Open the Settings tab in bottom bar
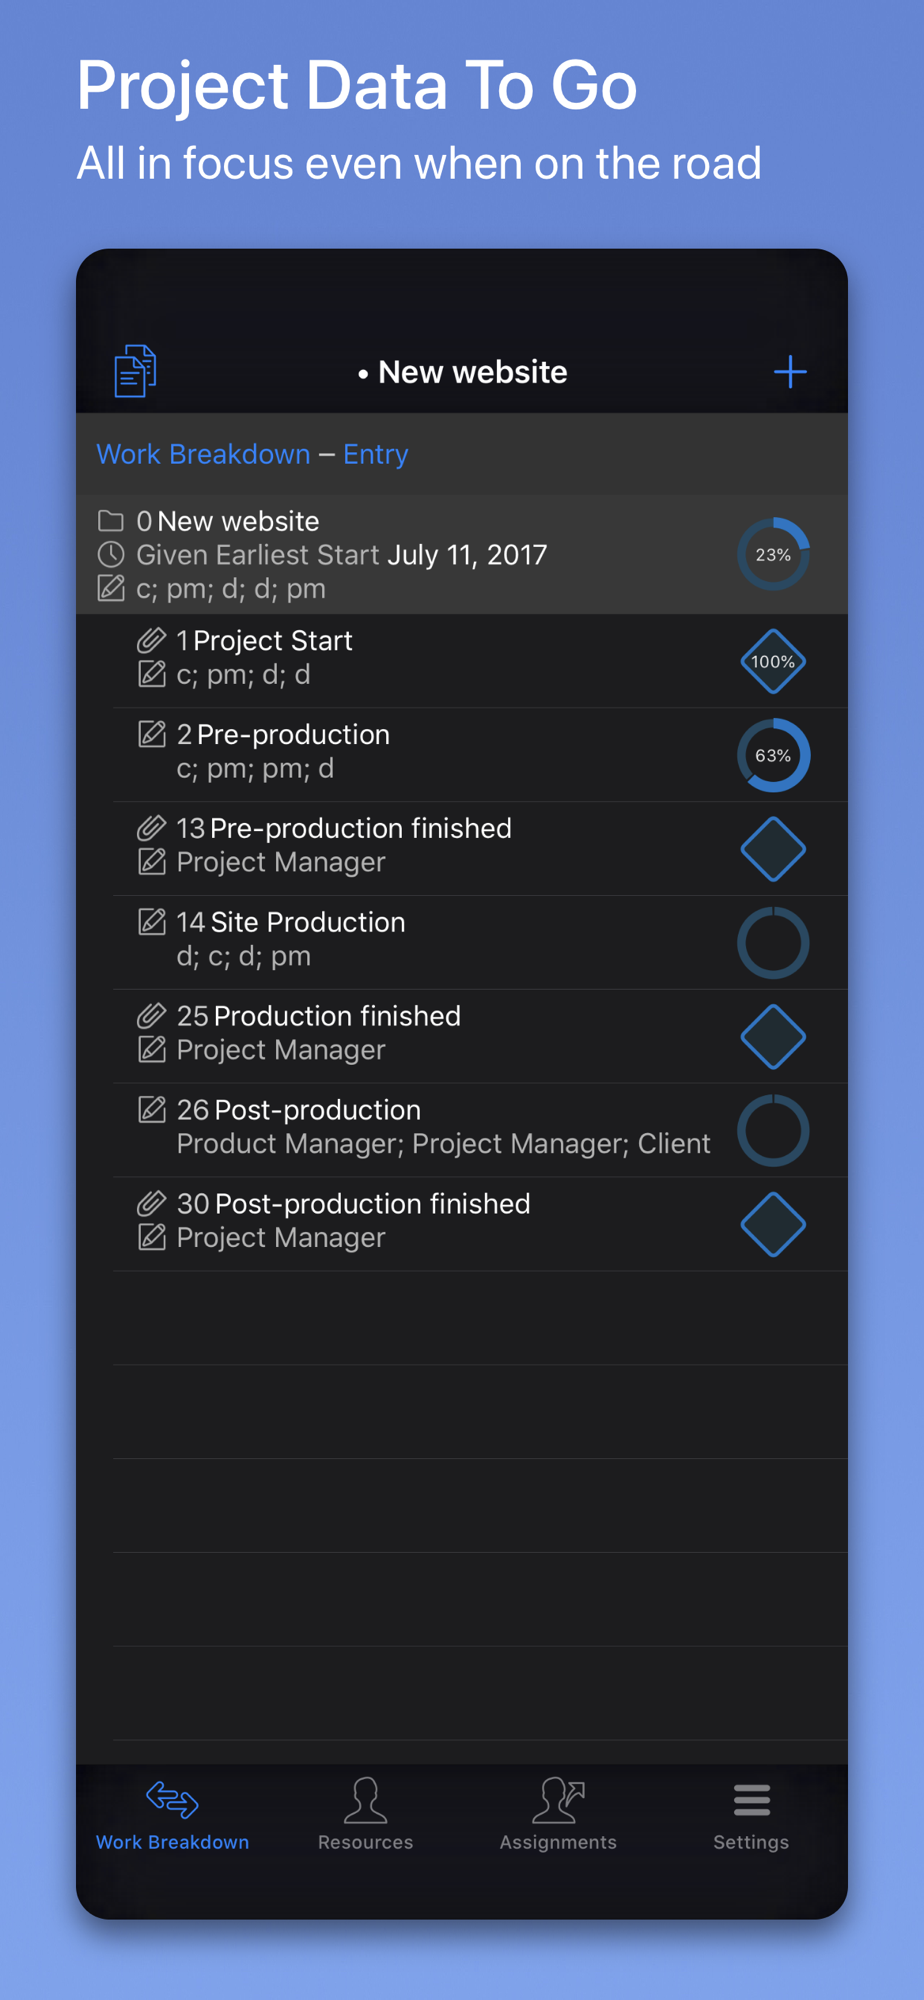Screen dimensions: 924x2000 [751, 1815]
